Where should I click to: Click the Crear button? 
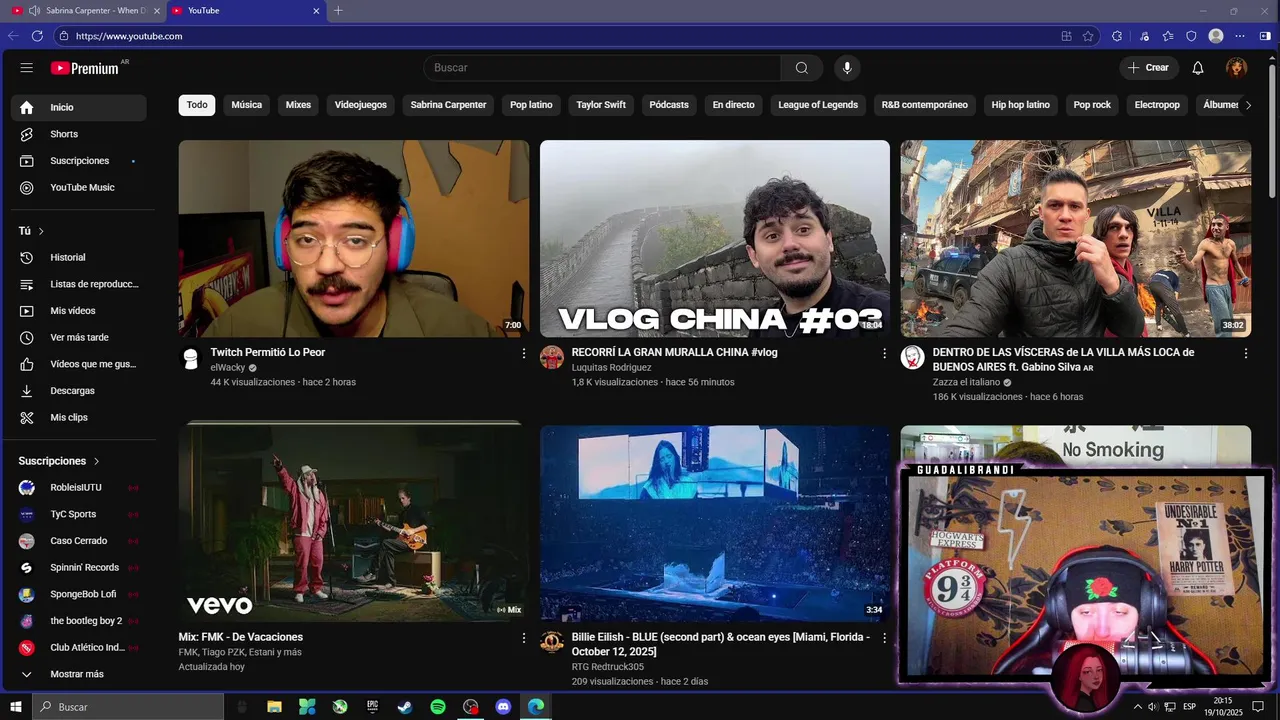(1148, 68)
